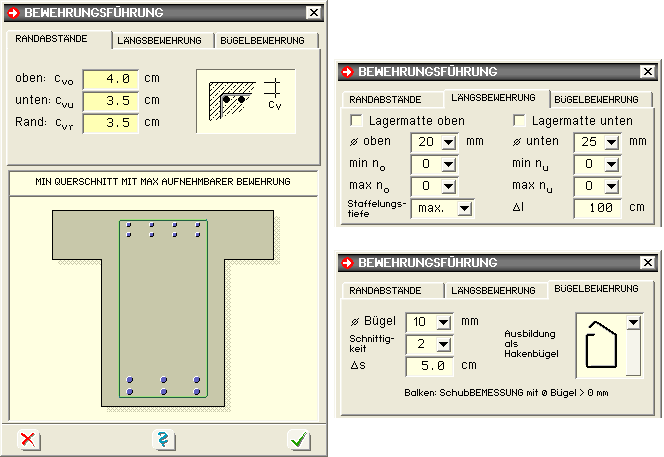Screen dimensions: 664x457
Task: Click the red arrow icon in the title bar above the cross-section
Action: (x=13, y=13)
